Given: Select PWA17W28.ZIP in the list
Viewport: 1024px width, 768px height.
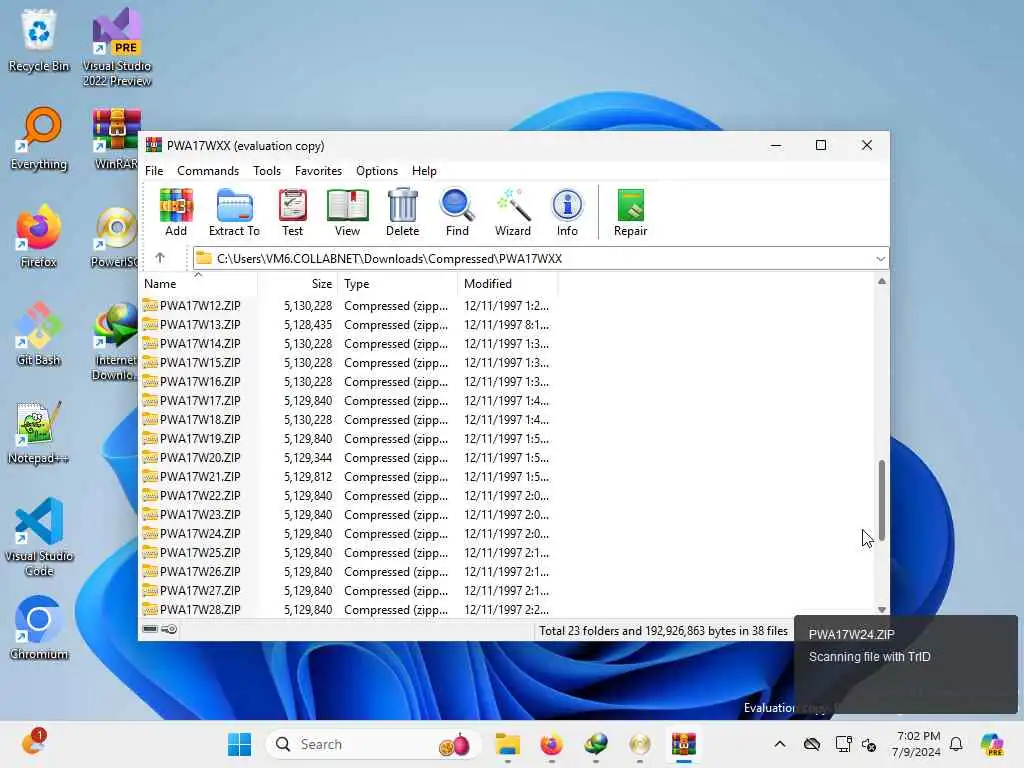Looking at the screenshot, I should tap(200, 609).
